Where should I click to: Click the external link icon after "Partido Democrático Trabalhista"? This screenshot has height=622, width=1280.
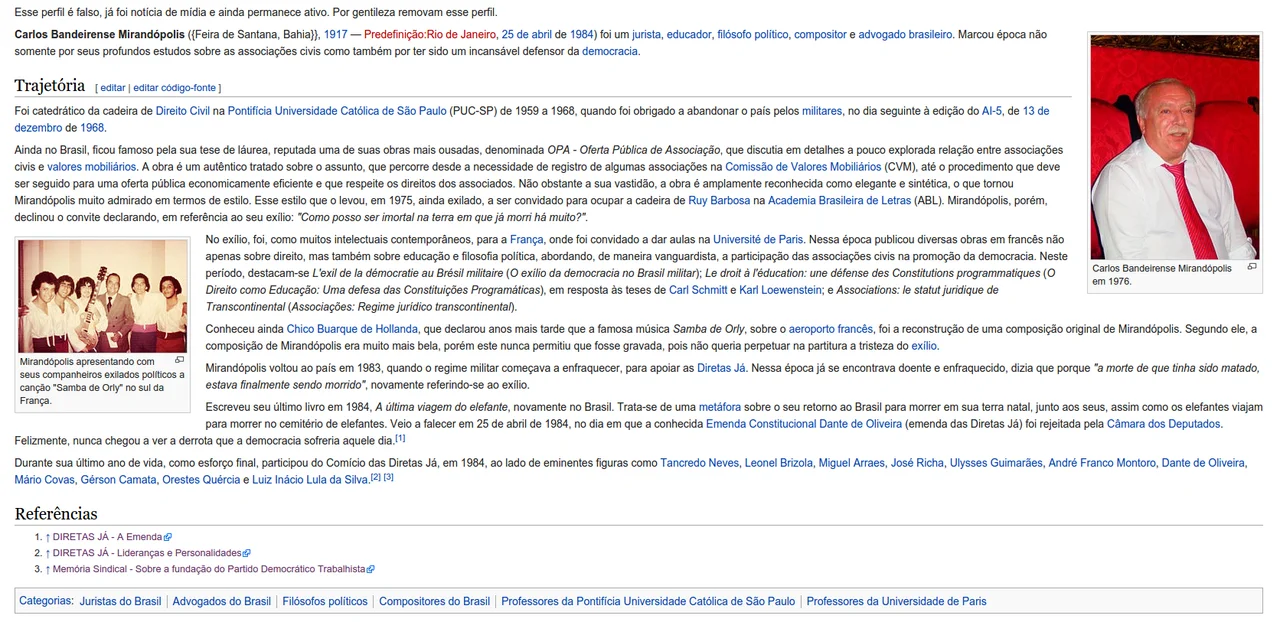[371, 569]
